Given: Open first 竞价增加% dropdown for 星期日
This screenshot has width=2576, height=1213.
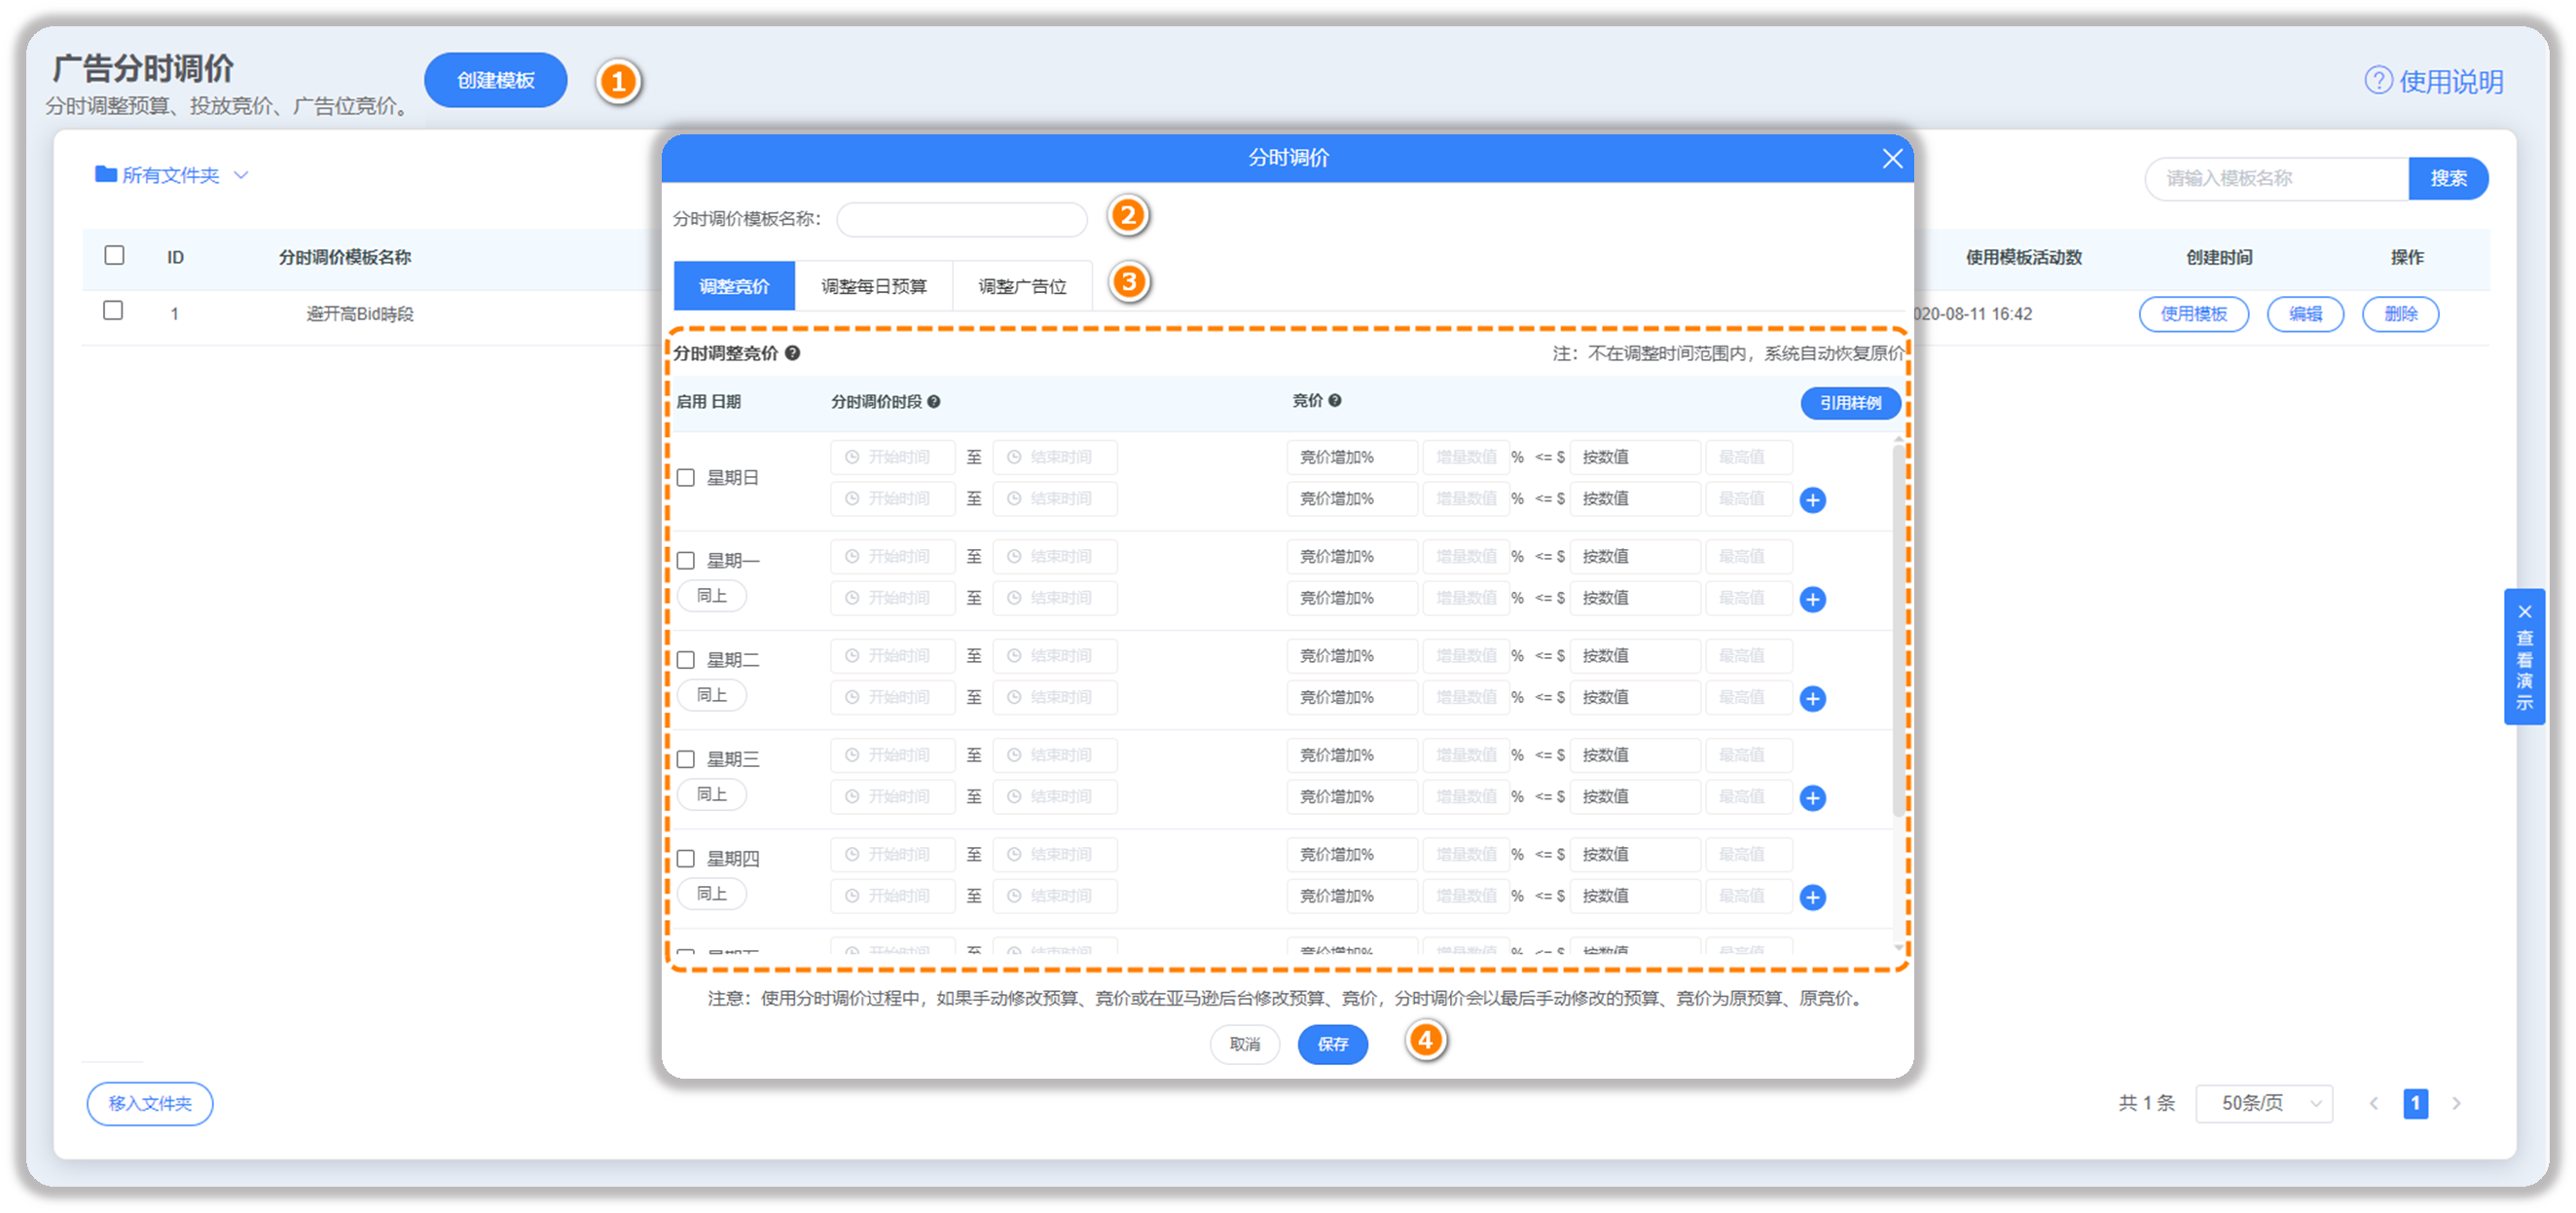Looking at the screenshot, I should [x=1350, y=458].
